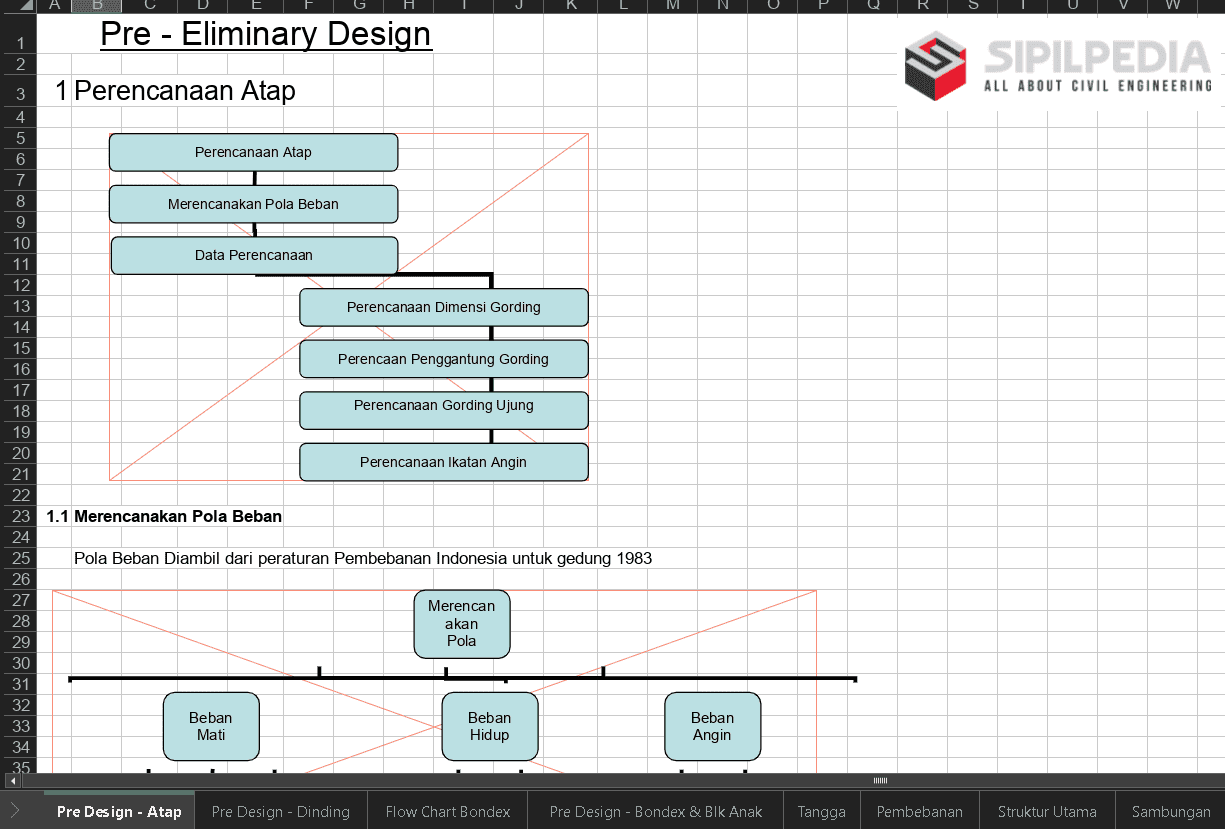Select the Beban Angin flowchart shape
Viewport: 1225px width, 829px height.
click(x=712, y=726)
